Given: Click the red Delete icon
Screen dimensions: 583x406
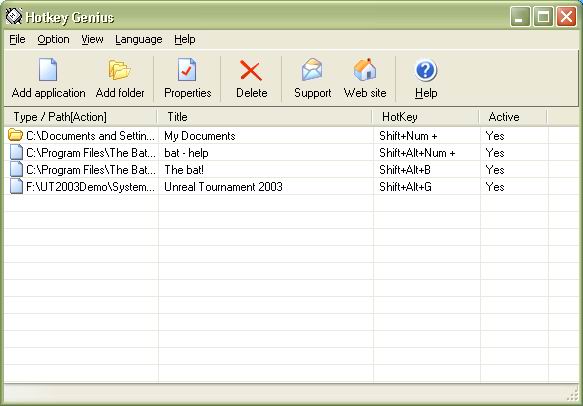Looking at the screenshot, I should (x=251, y=70).
